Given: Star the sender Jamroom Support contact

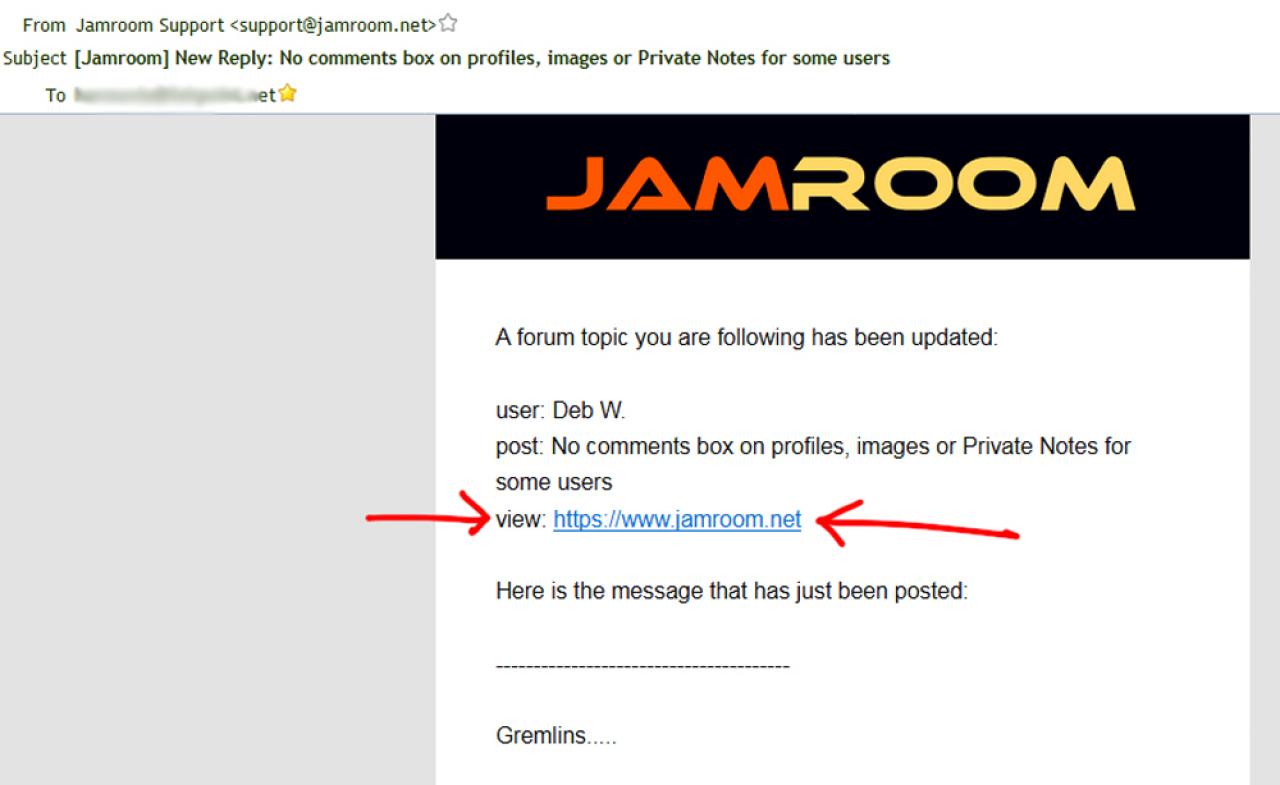Looking at the screenshot, I should tap(448, 23).
